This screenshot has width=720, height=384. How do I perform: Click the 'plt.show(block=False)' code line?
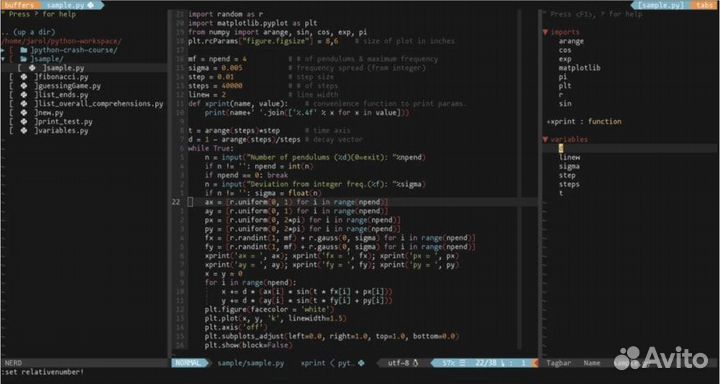tap(248, 345)
